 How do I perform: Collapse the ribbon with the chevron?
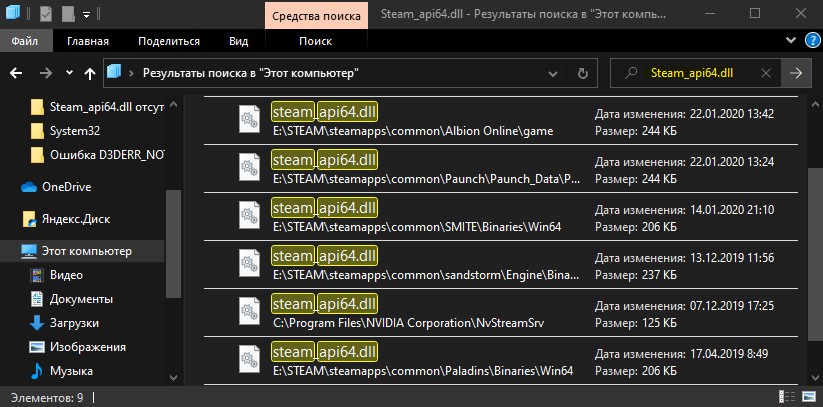790,40
